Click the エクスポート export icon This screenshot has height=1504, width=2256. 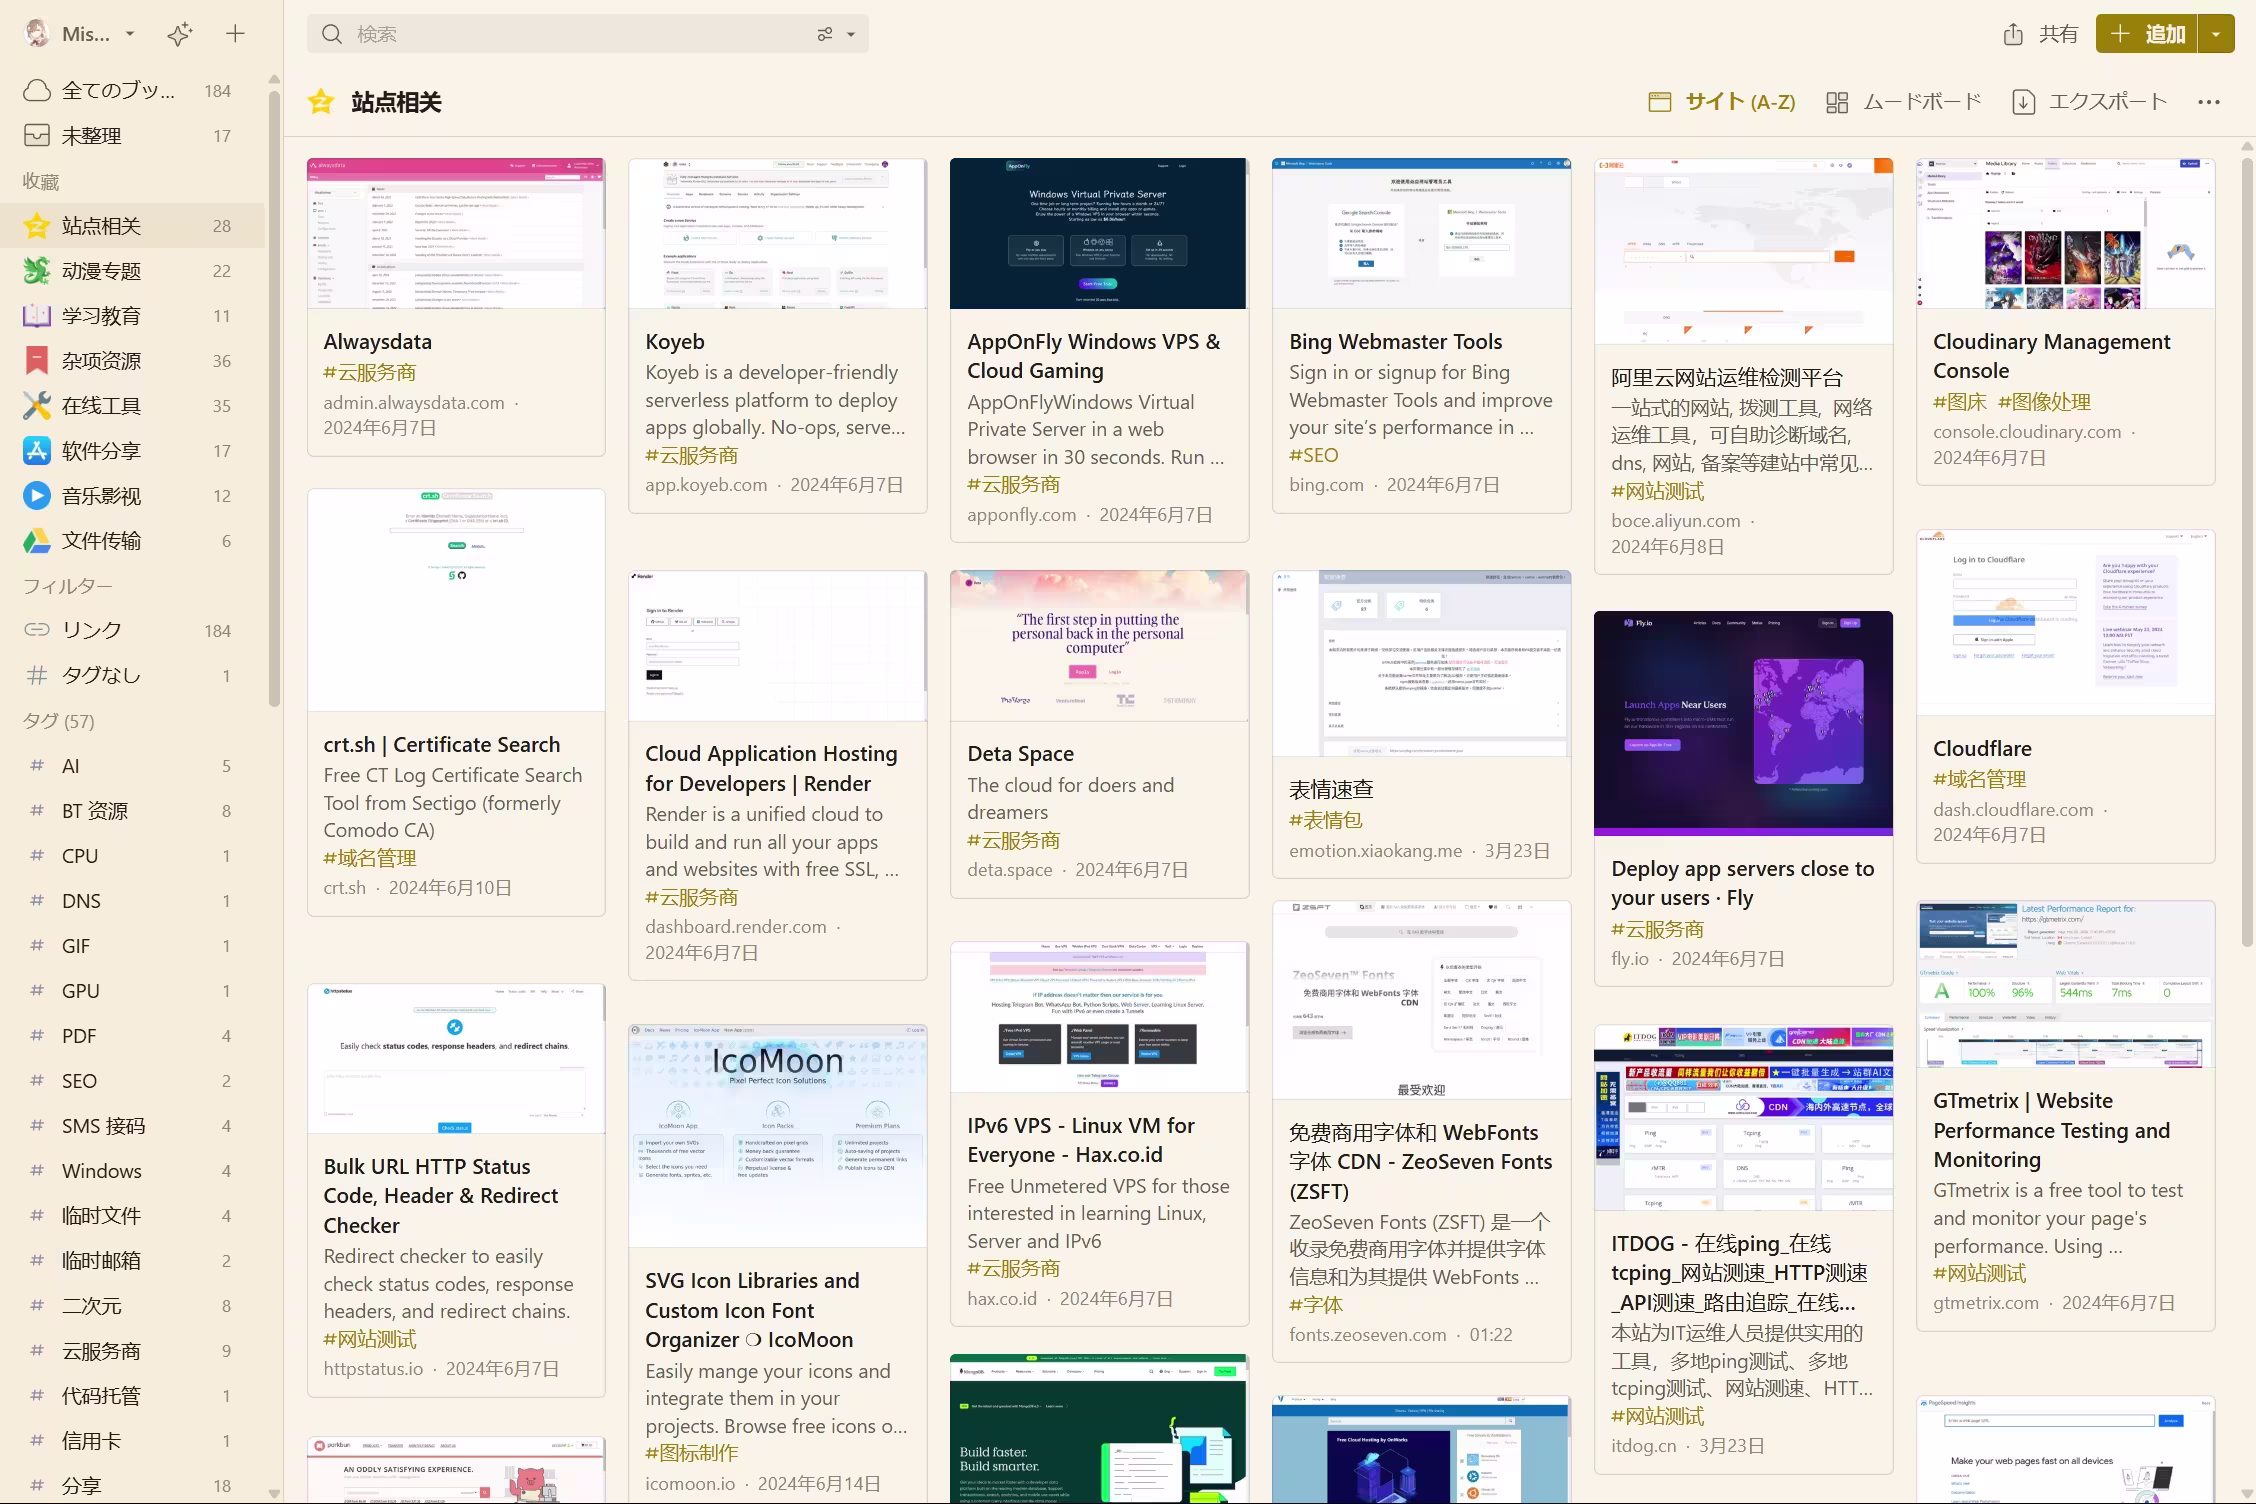coord(2023,101)
